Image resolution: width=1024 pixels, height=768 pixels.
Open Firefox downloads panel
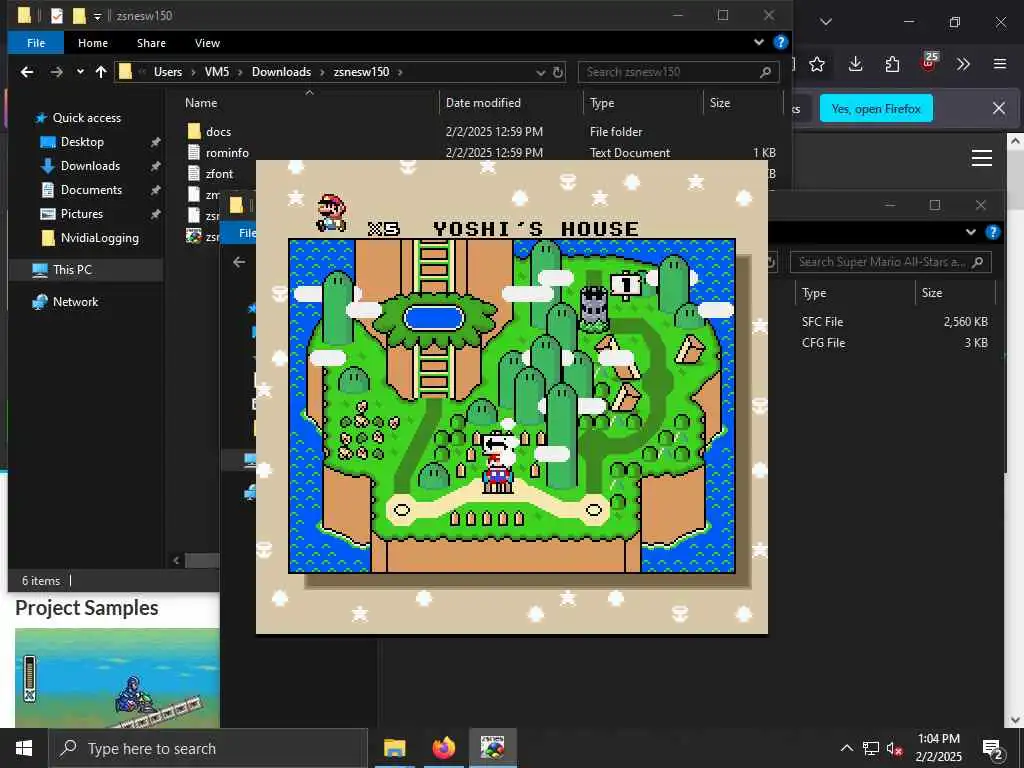[x=855, y=64]
